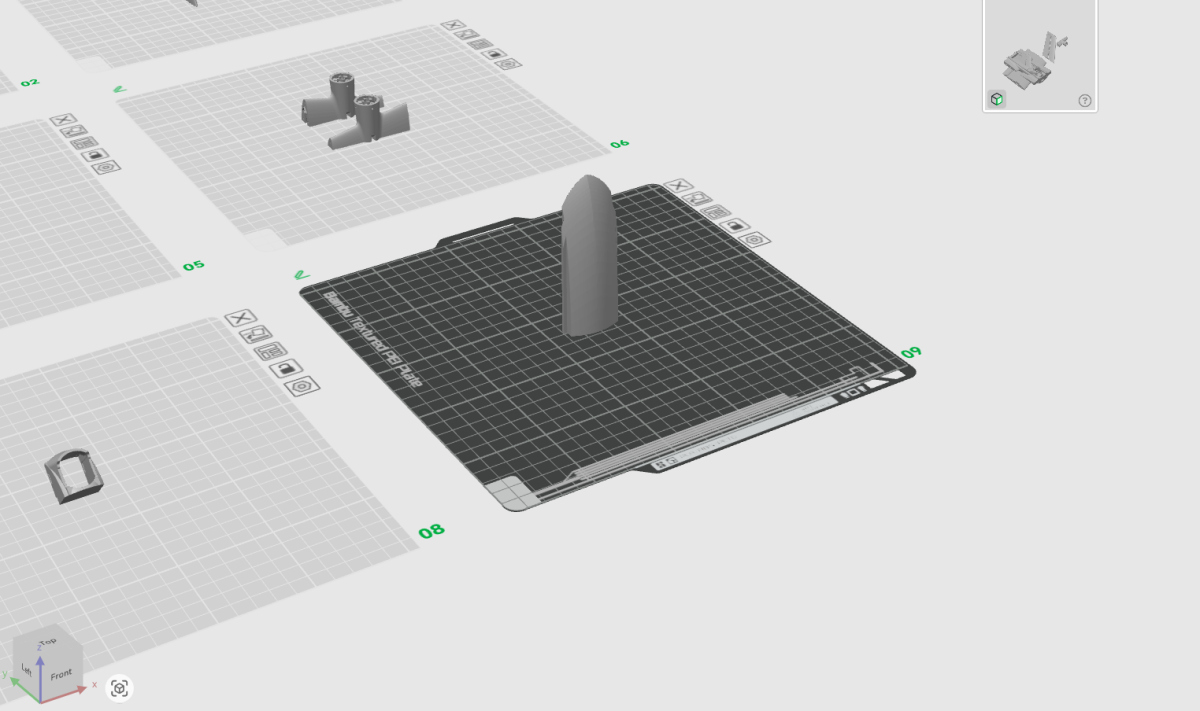
Task: Toggle the lock on plate 08
Action: 286,368
